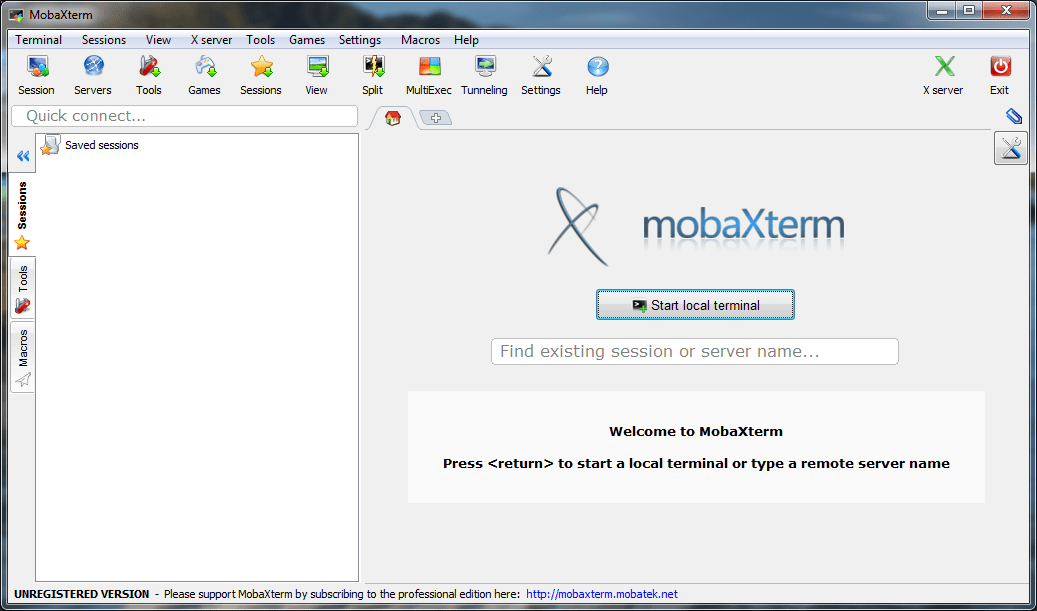This screenshot has height=611, width=1037.
Task: Click the tools button below the paperclip
Action: point(1011,147)
